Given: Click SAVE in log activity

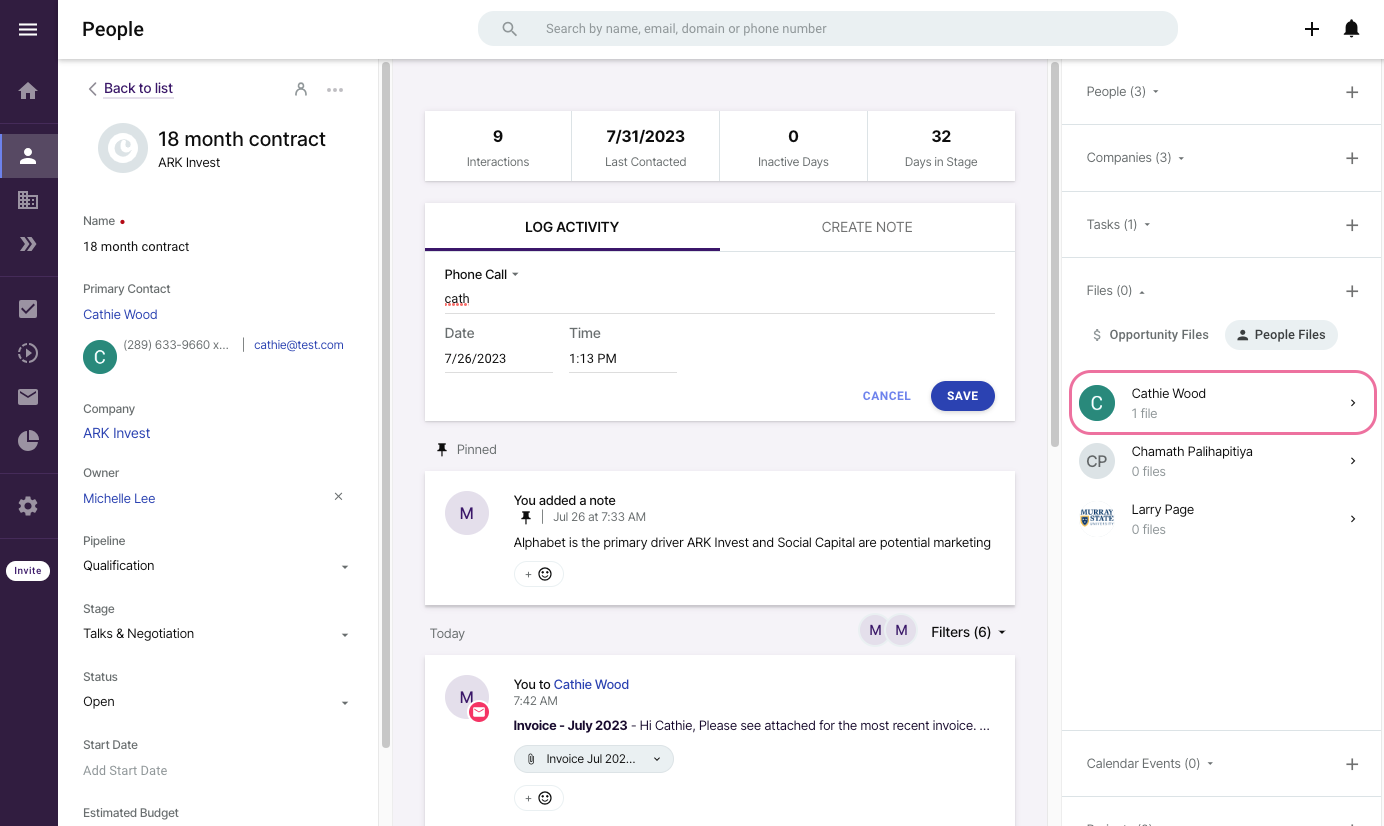Looking at the screenshot, I should coord(962,396).
